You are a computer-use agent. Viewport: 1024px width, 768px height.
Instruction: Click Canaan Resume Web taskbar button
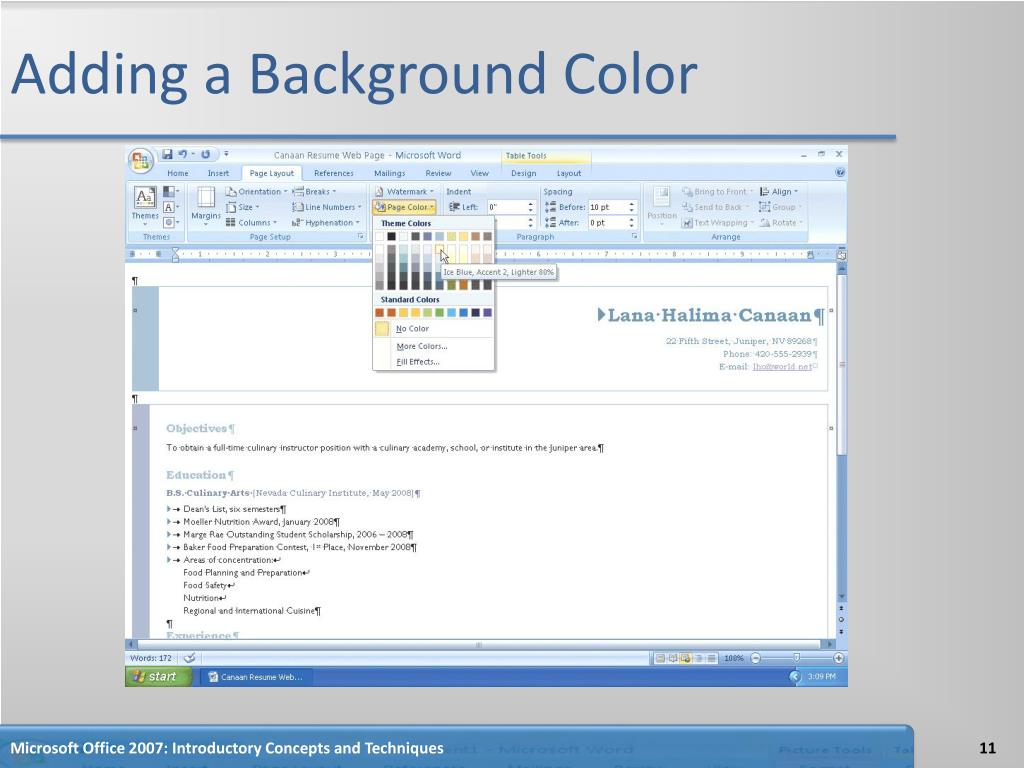(x=256, y=677)
